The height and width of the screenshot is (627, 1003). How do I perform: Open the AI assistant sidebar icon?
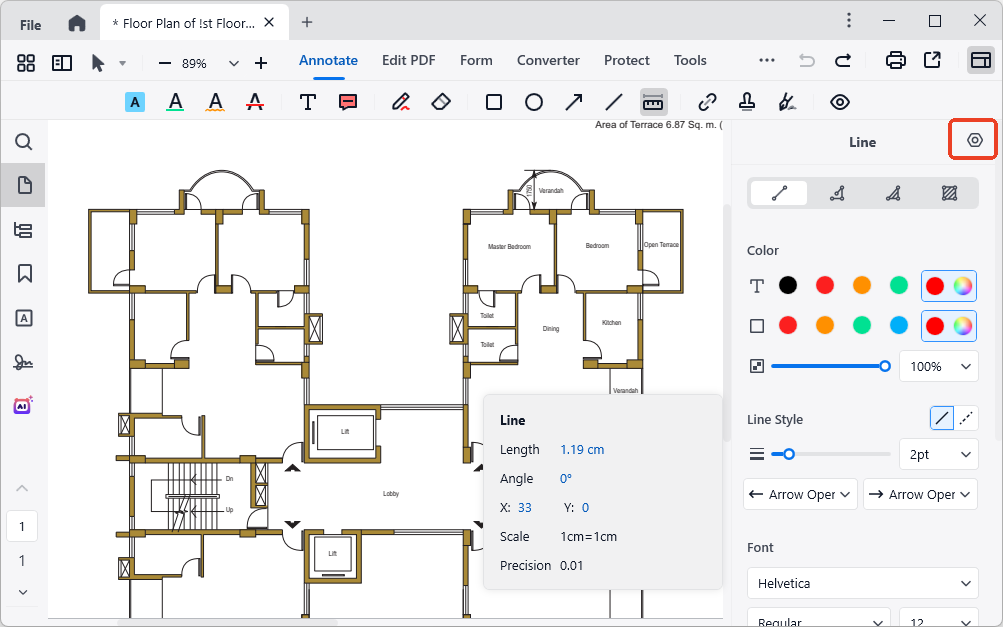pos(24,406)
